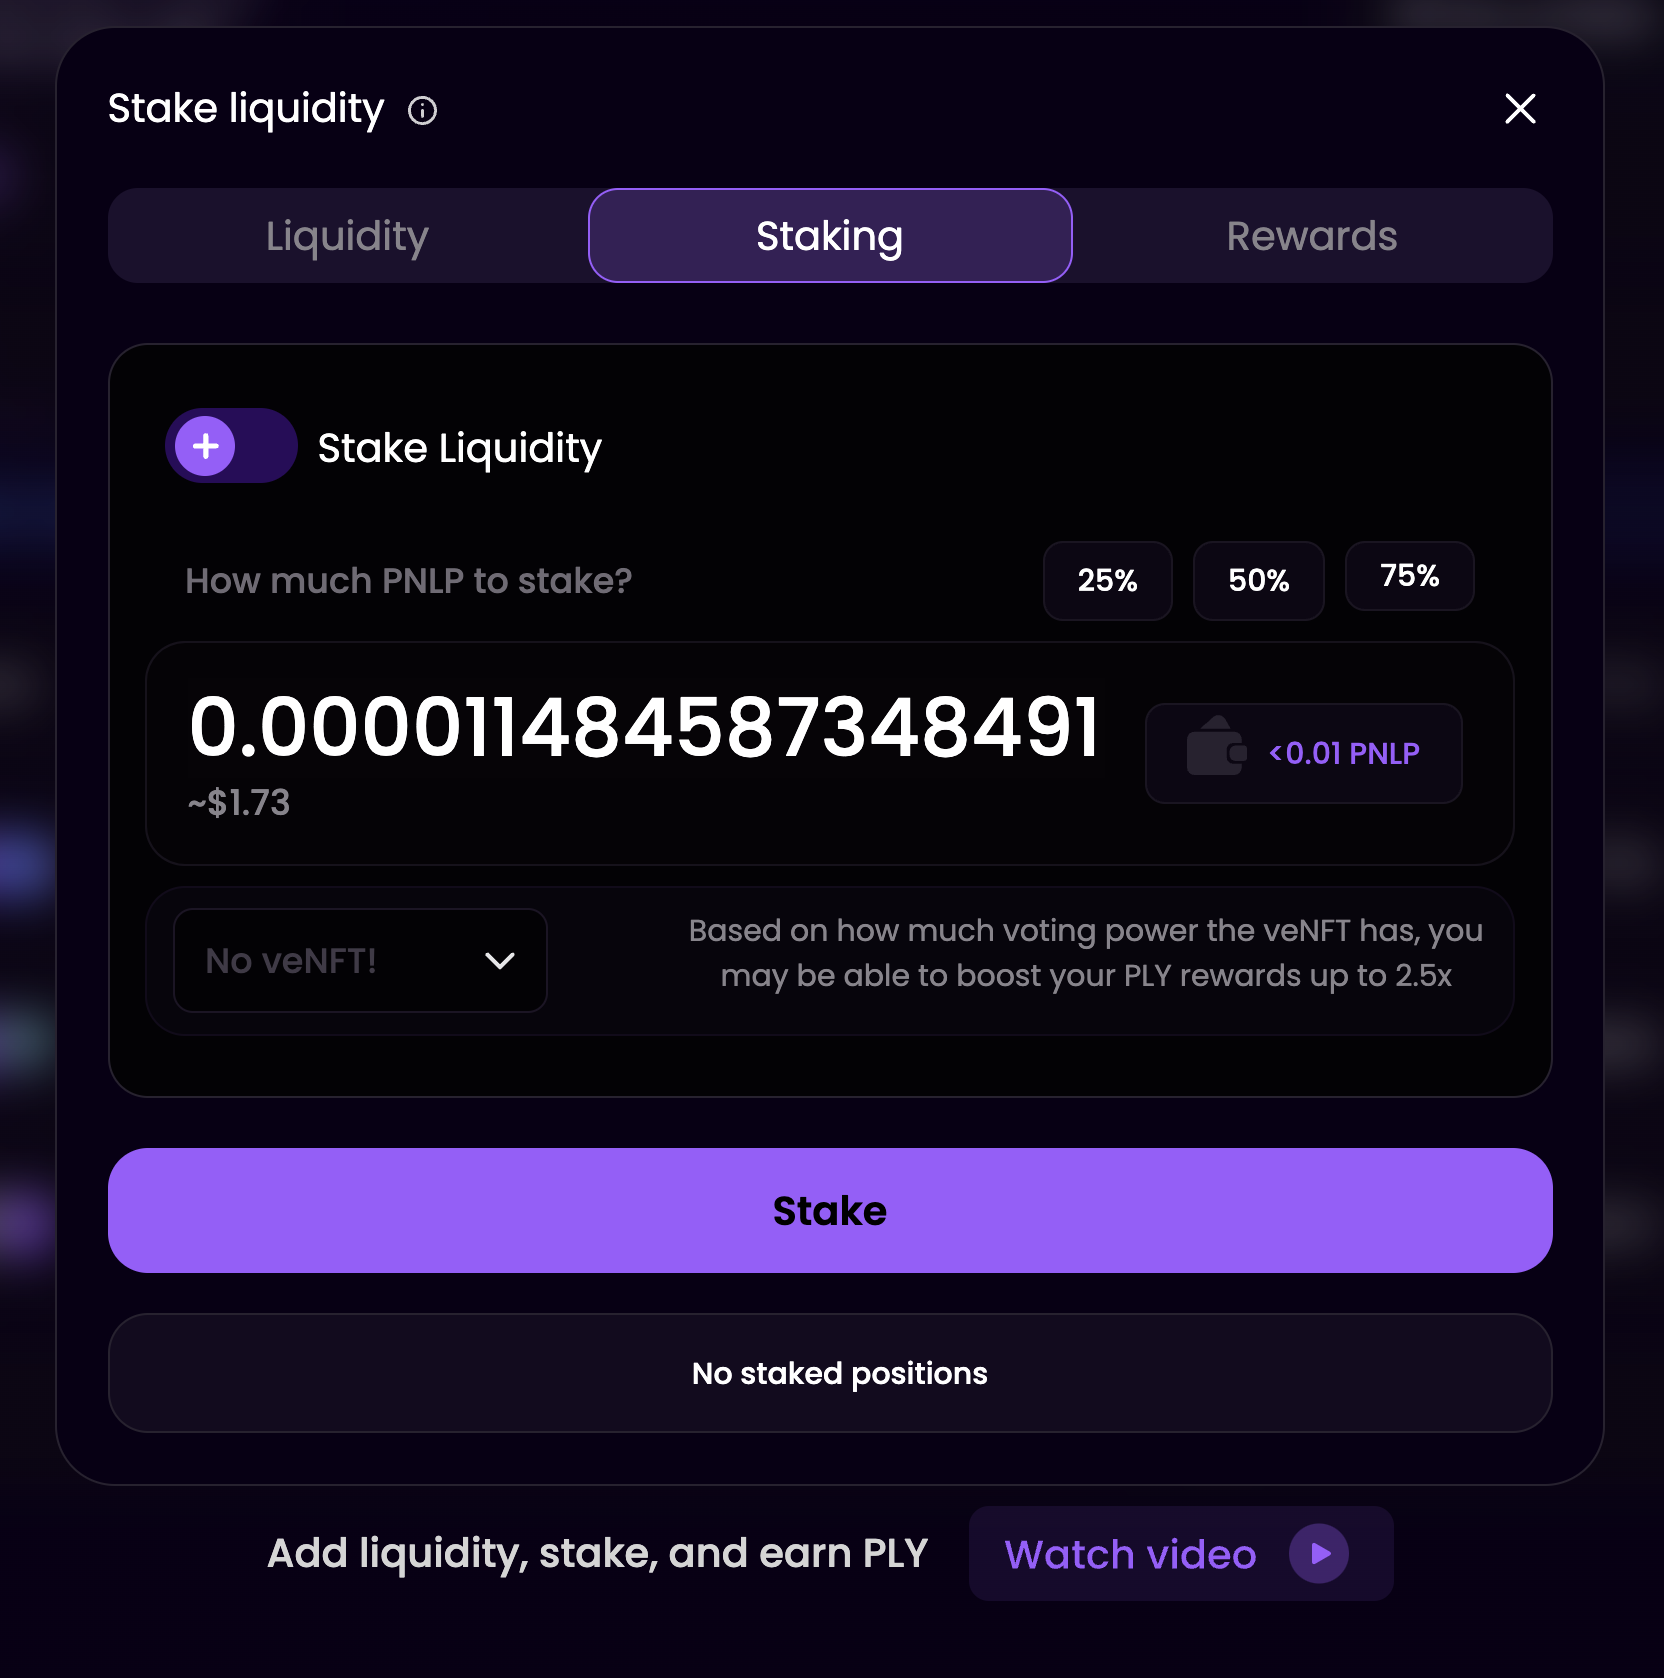Click the wallet icon for PNLP balance
Viewport: 1664px width, 1678px height.
click(x=1215, y=748)
